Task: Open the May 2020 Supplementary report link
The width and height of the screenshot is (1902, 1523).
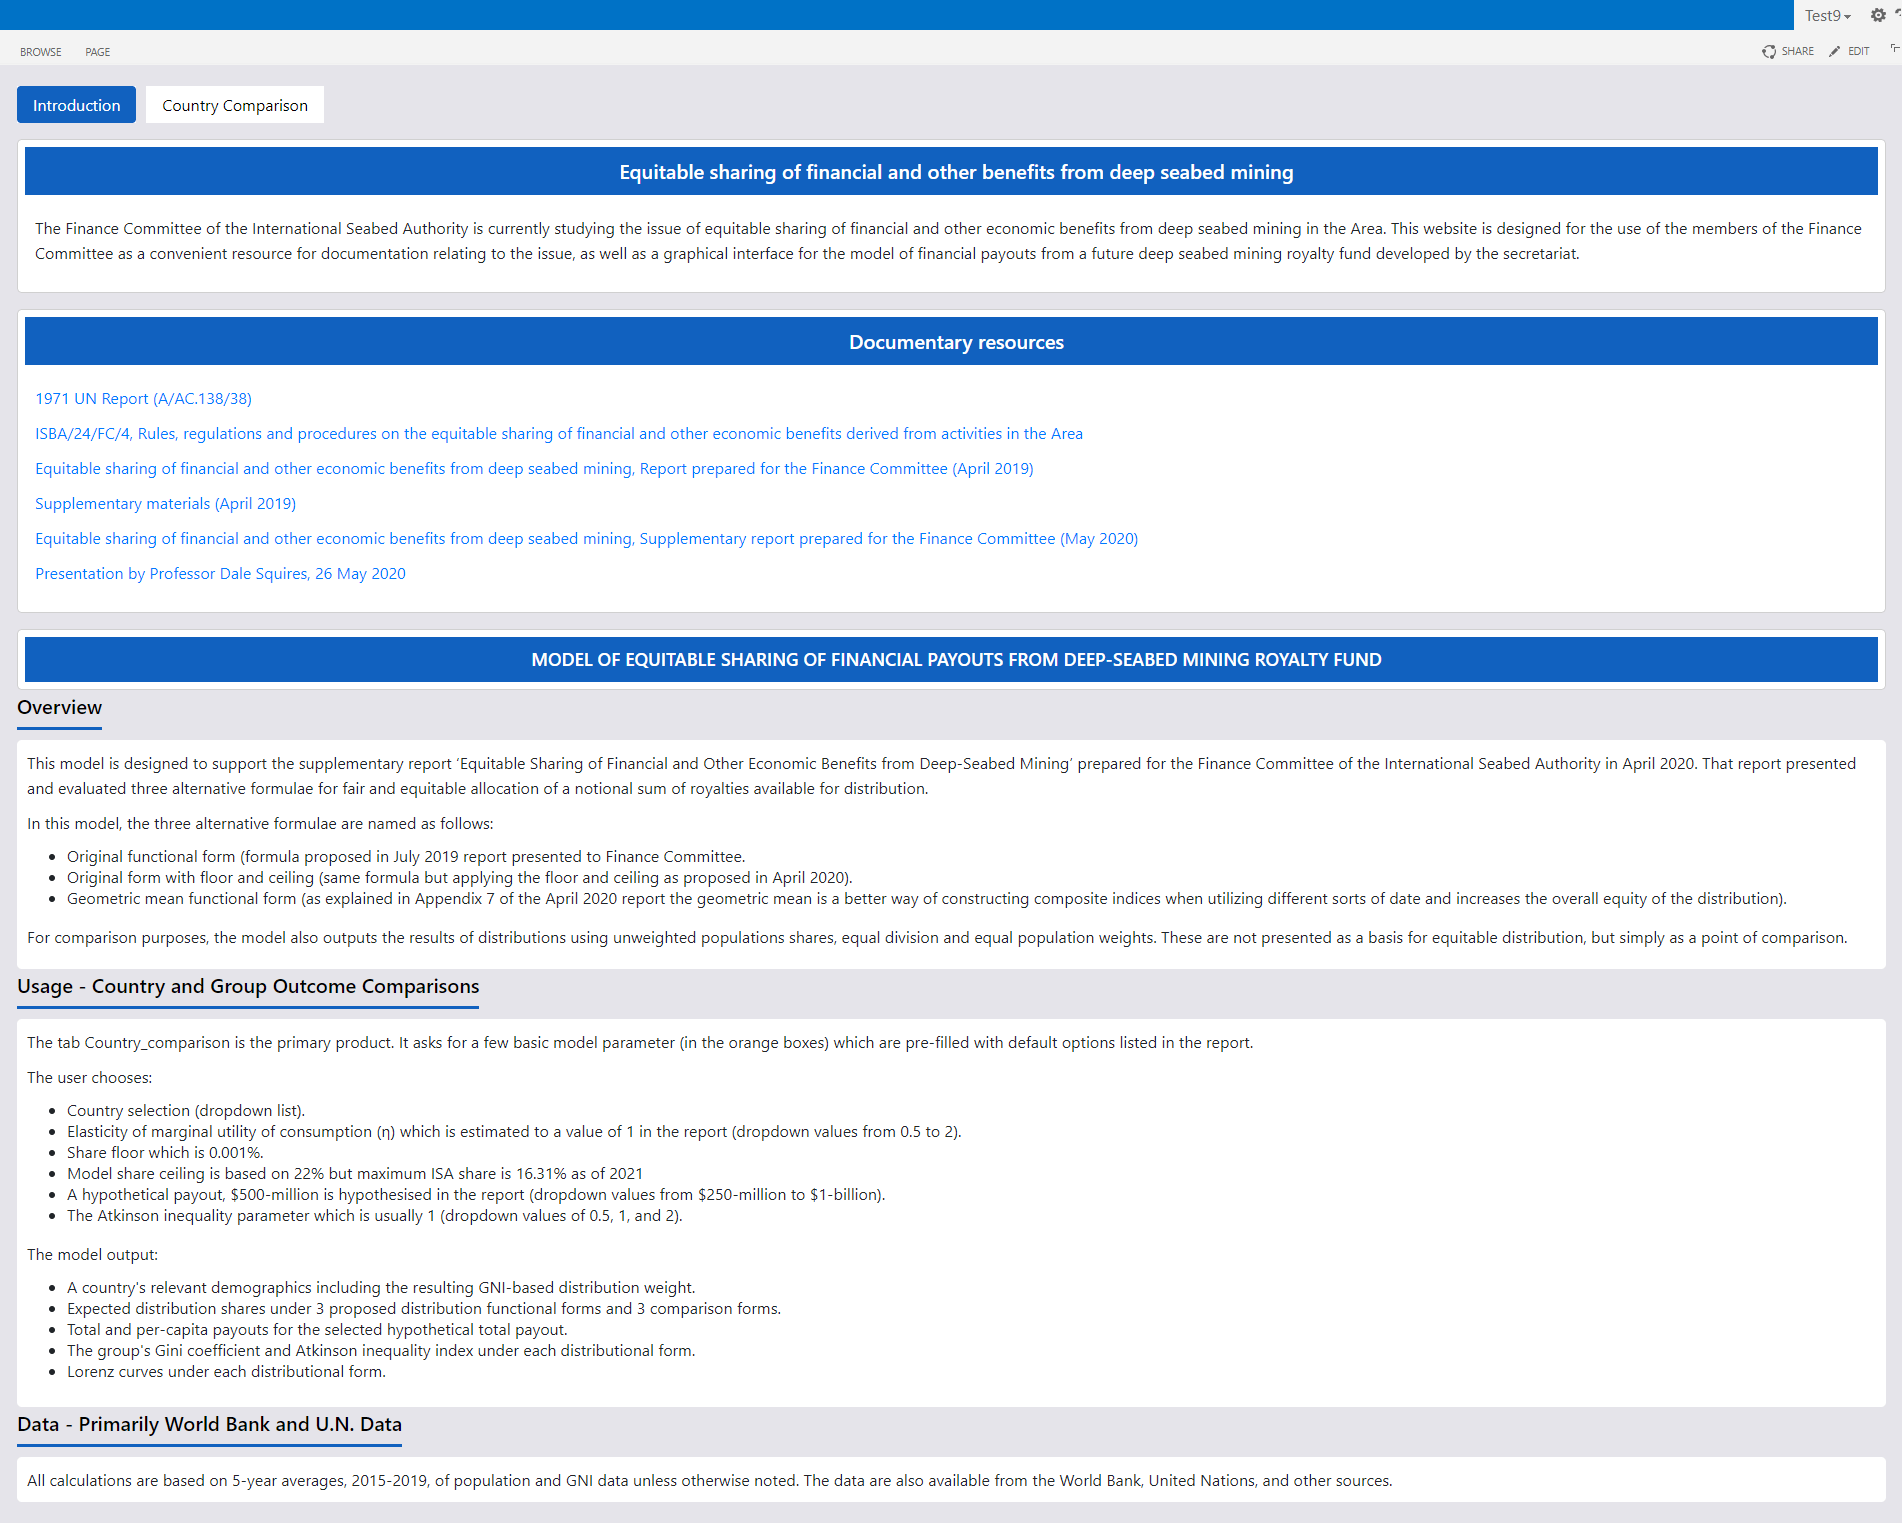Action: point(586,538)
